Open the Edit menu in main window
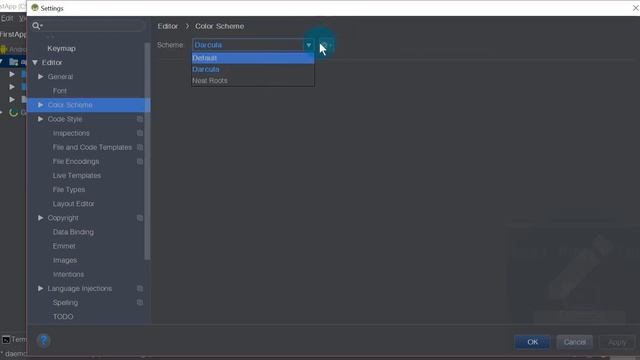 [x=7, y=19]
